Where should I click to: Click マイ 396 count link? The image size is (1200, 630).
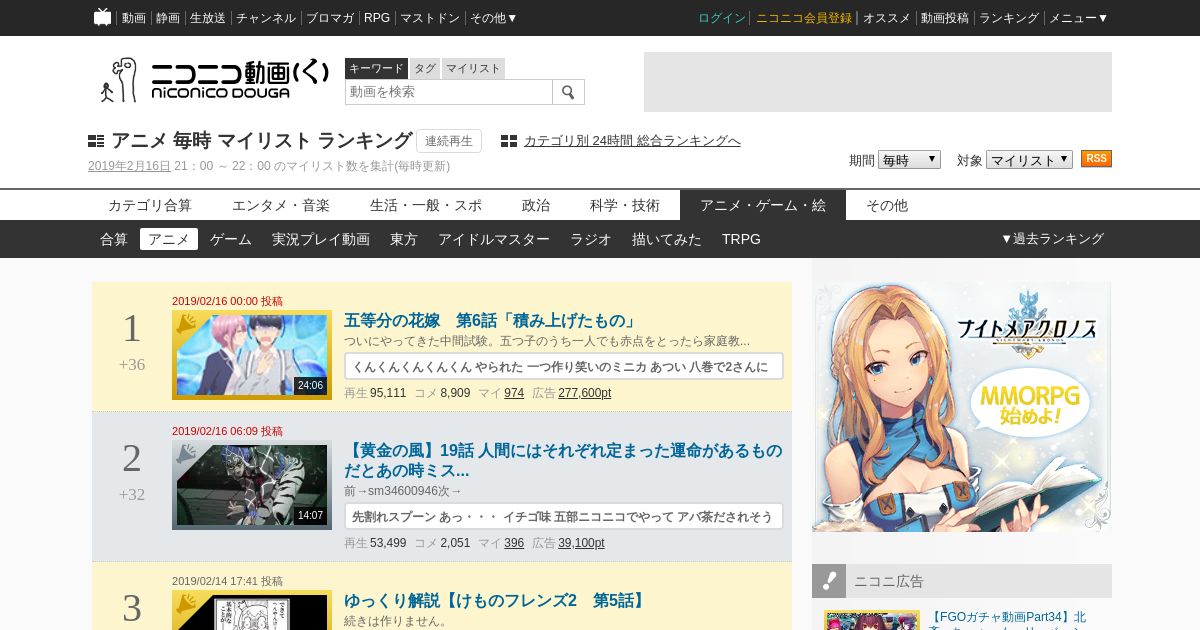coord(514,543)
